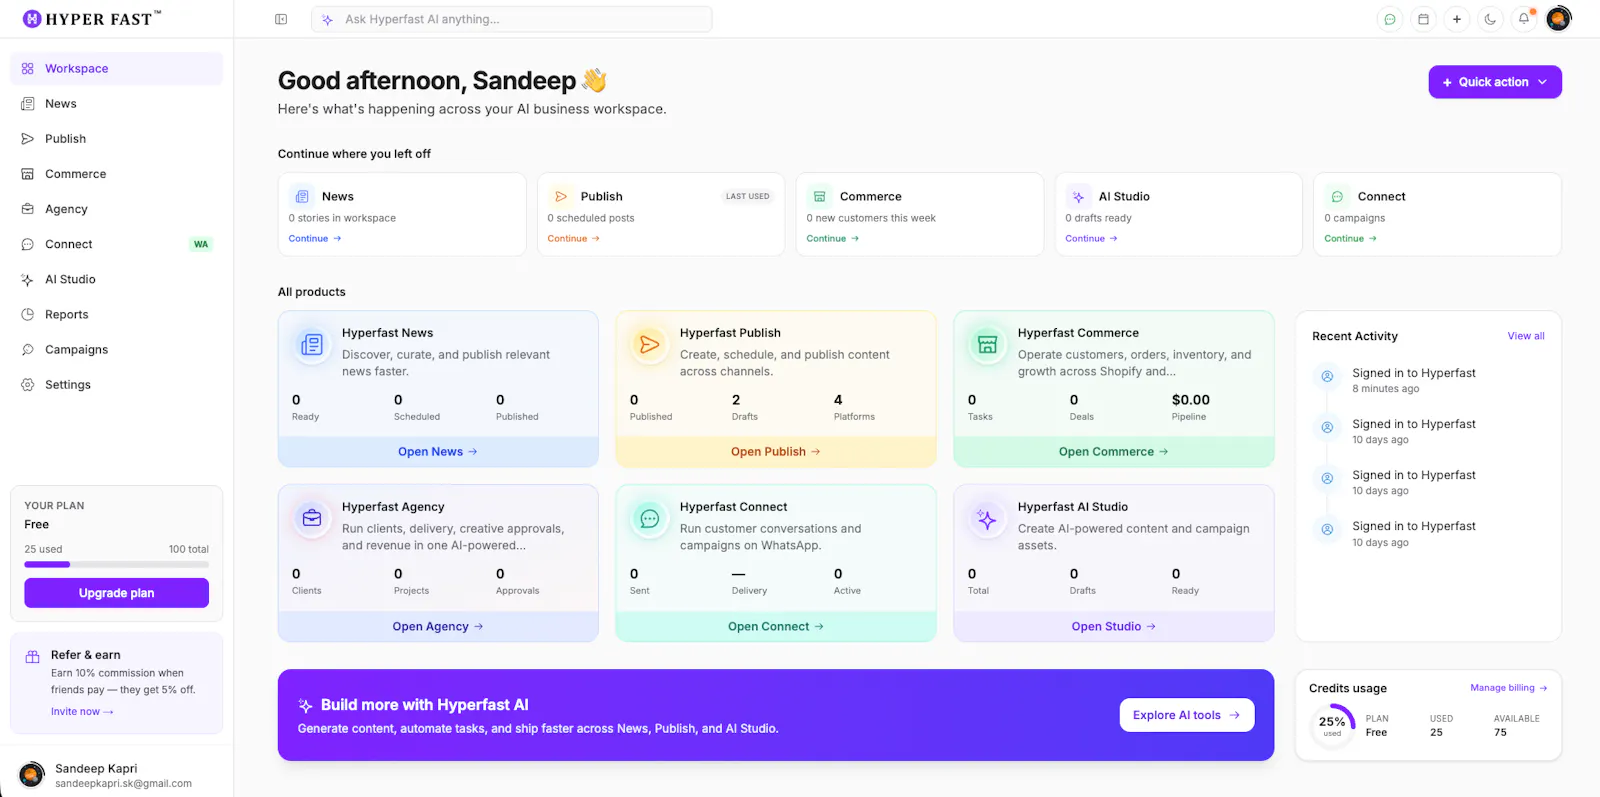Click the "2" Drafts count in Publish
Viewport: 1600px width, 797px height.
pyautogui.click(x=736, y=400)
